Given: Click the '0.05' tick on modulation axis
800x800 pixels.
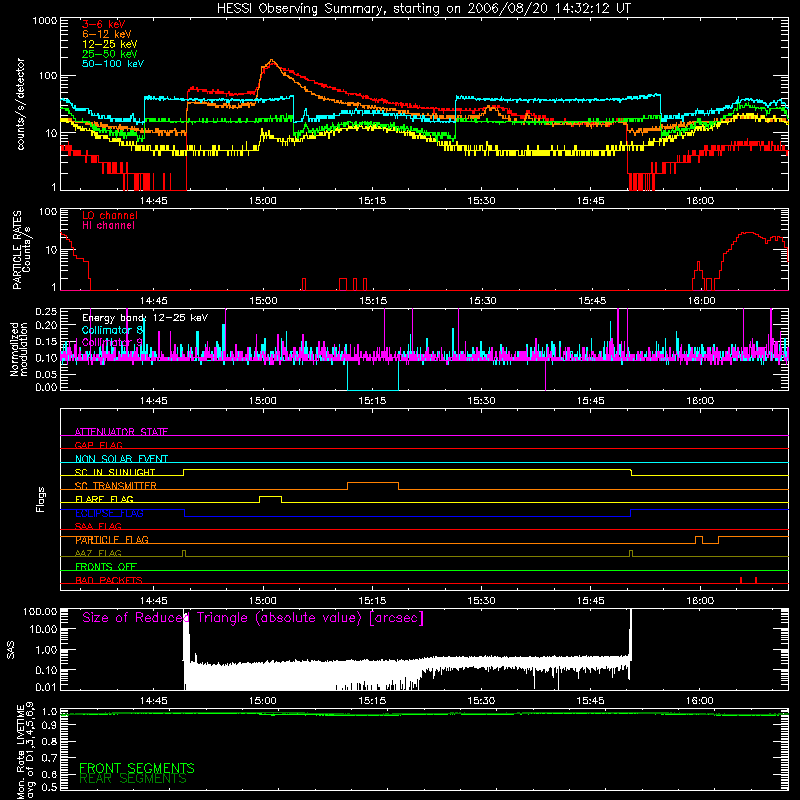Looking at the screenshot, I should coord(46,374).
